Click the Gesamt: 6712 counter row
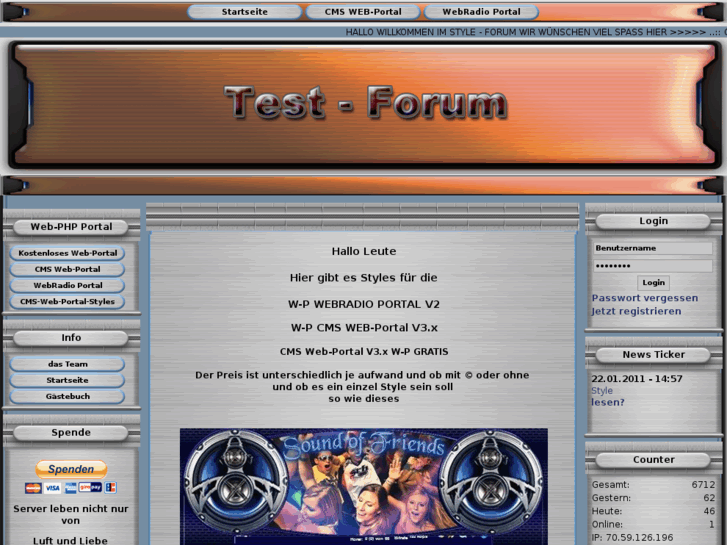This screenshot has width=727, height=545. tap(653, 485)
